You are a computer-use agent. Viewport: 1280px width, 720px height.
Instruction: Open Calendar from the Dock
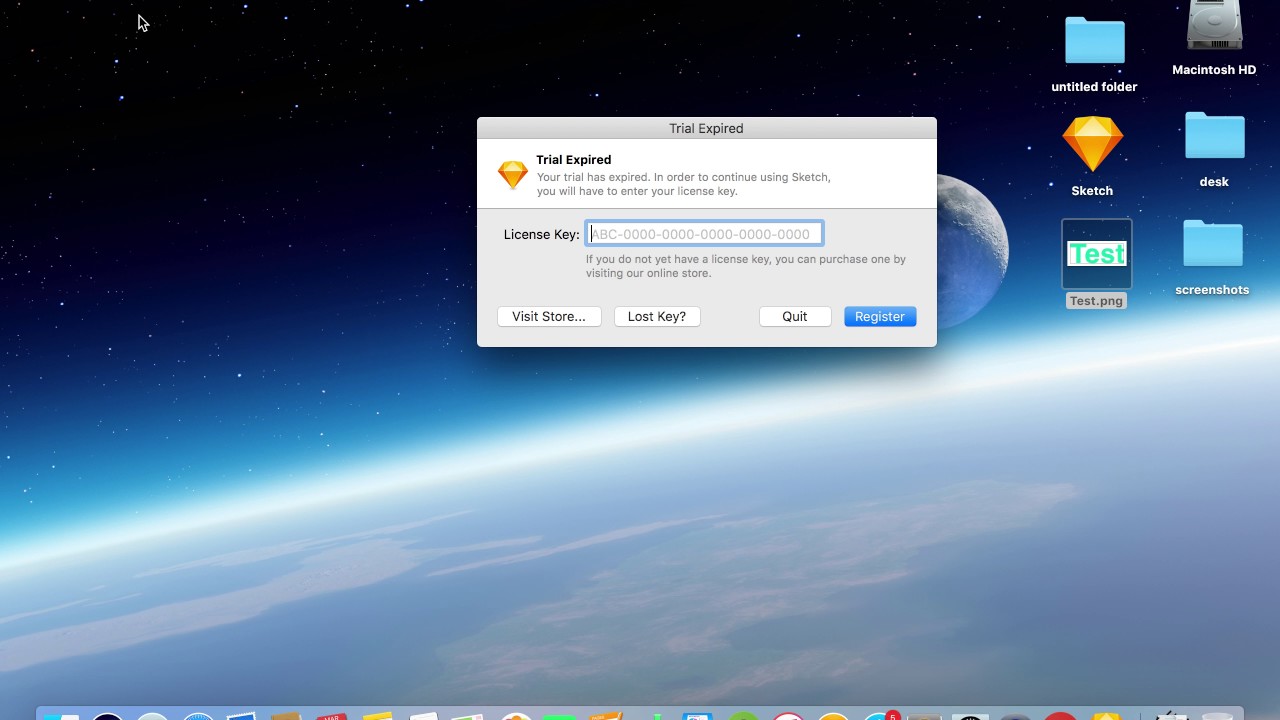[x=331, y=717]
